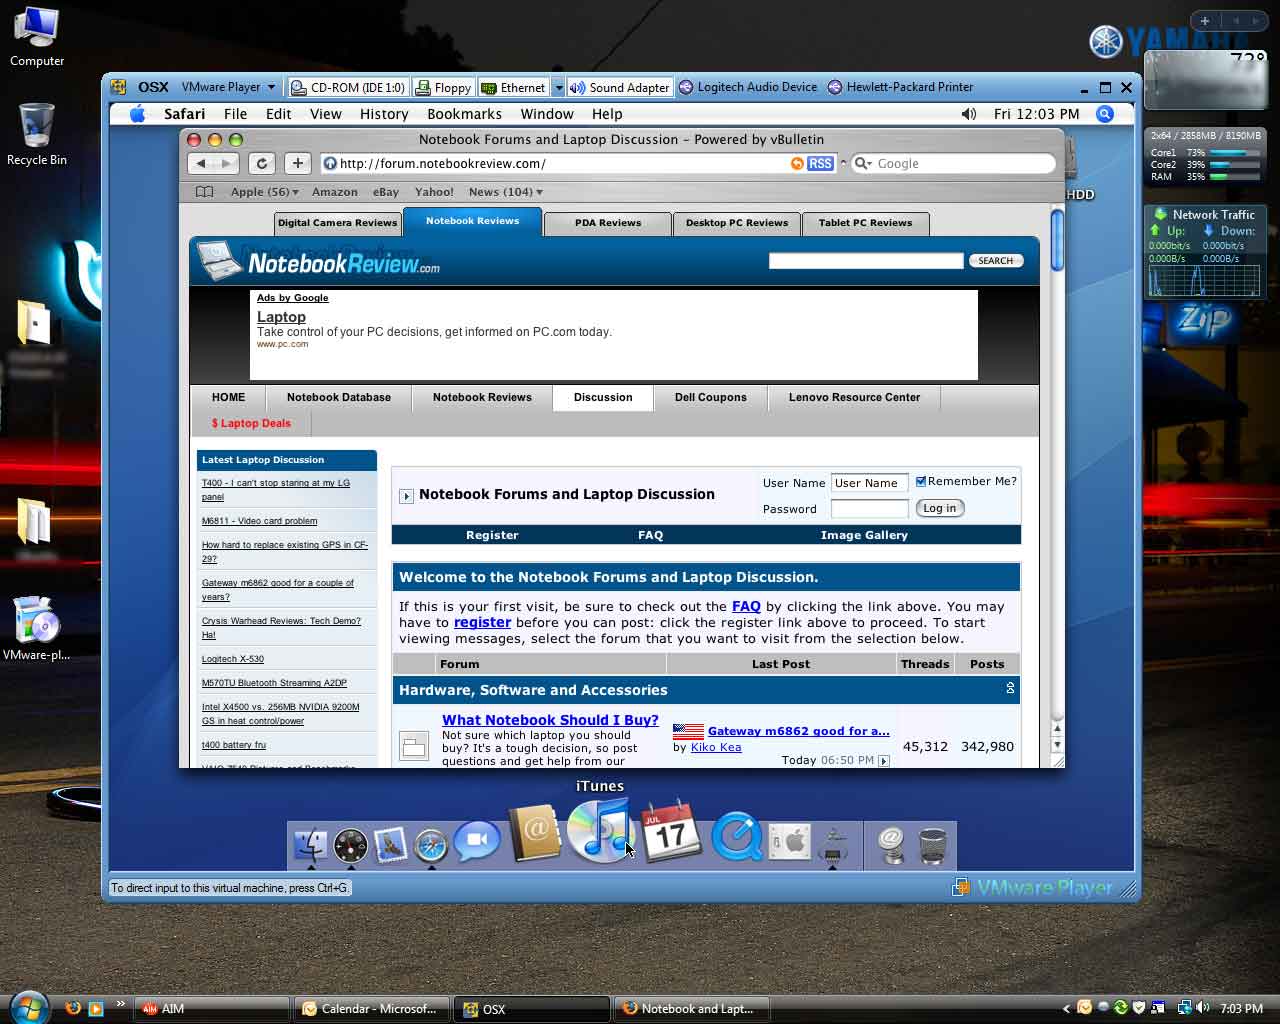The width and height of the screenshot is (1280, 1024).
Task: Open the dock's @ spring site shortcut
Action: tap(891, 846)
